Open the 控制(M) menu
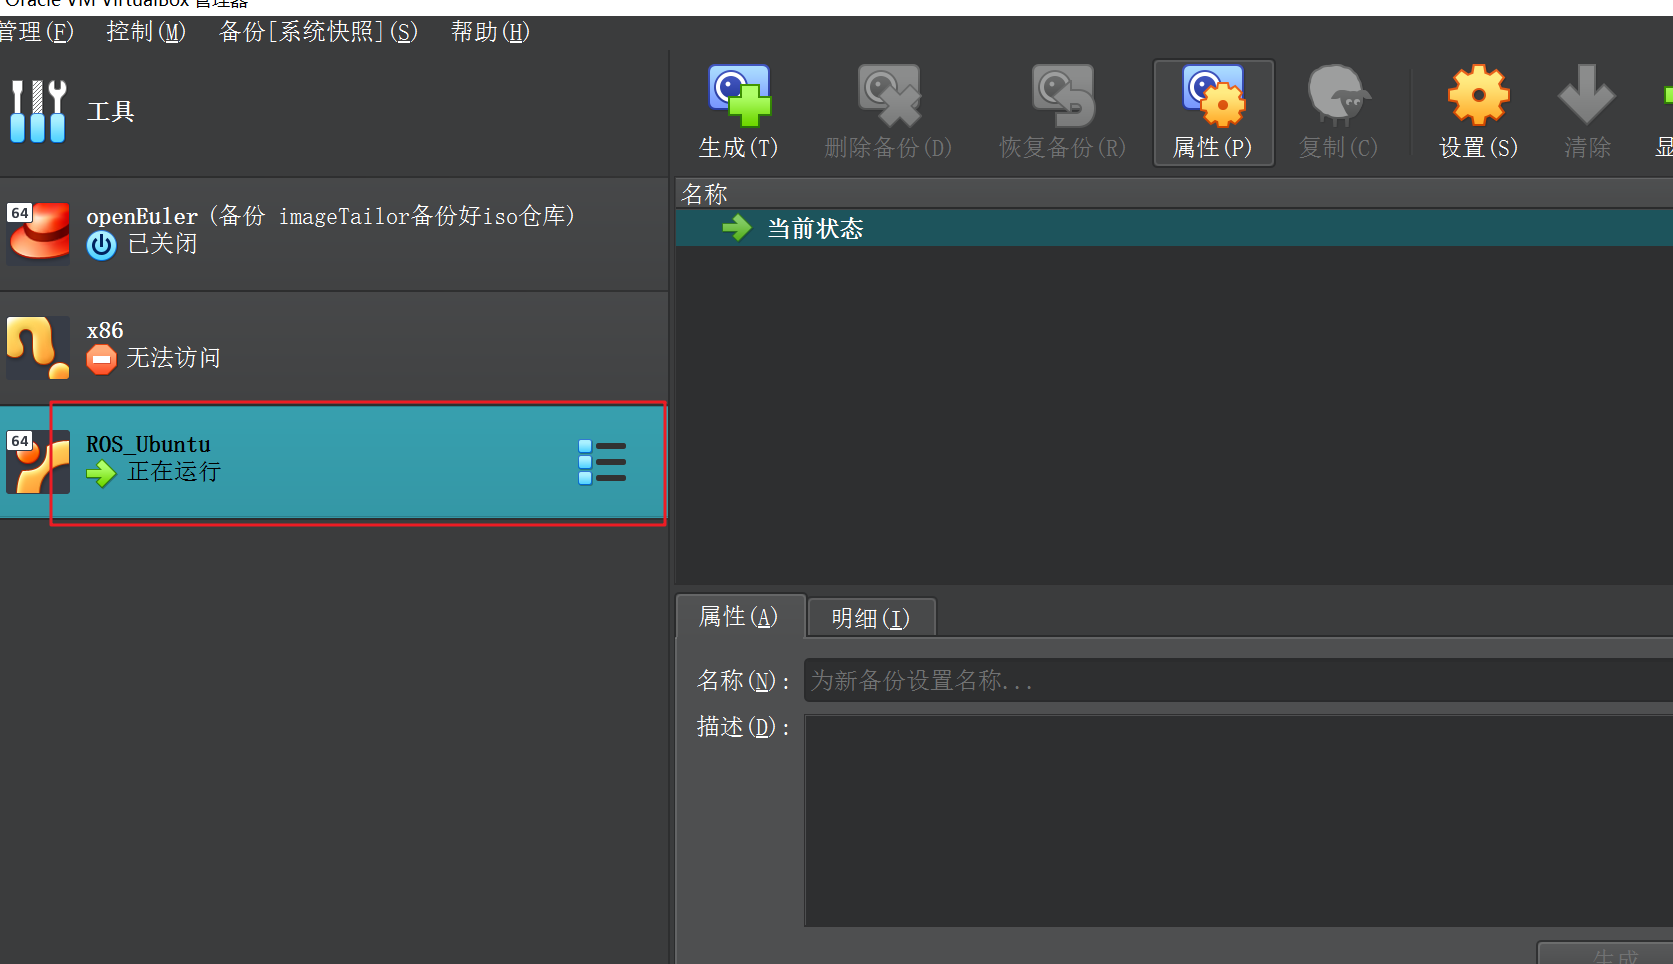Viewport: 1673px width, 964px height. point(146,32)
